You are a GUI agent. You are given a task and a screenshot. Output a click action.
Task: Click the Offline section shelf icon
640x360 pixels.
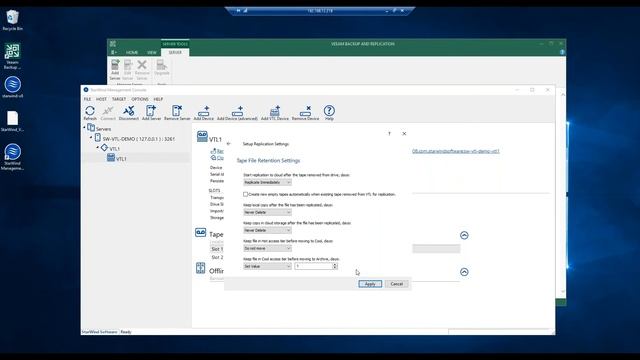click(200, 268)
